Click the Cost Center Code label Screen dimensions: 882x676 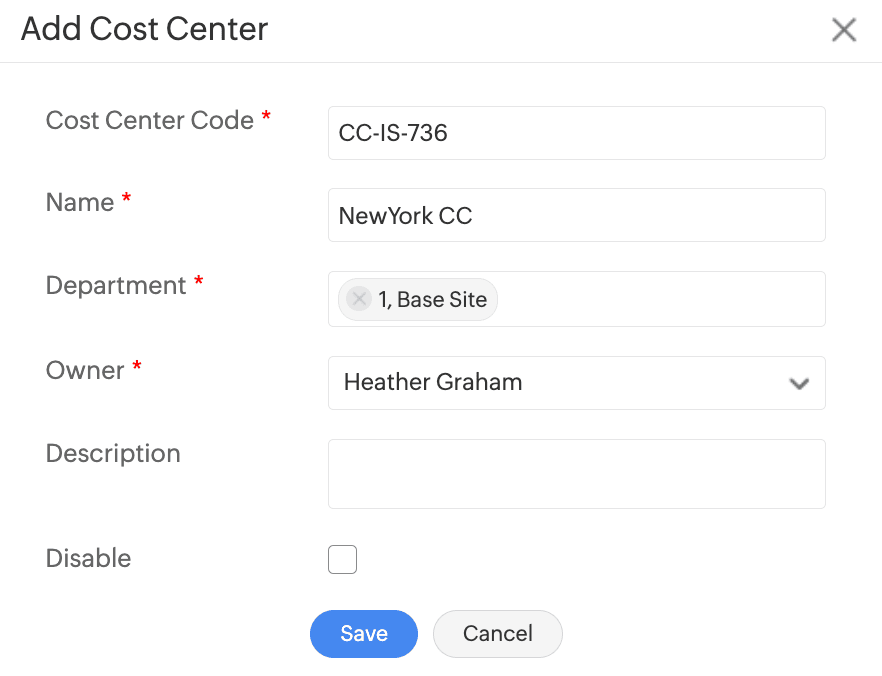click(150, 121)
